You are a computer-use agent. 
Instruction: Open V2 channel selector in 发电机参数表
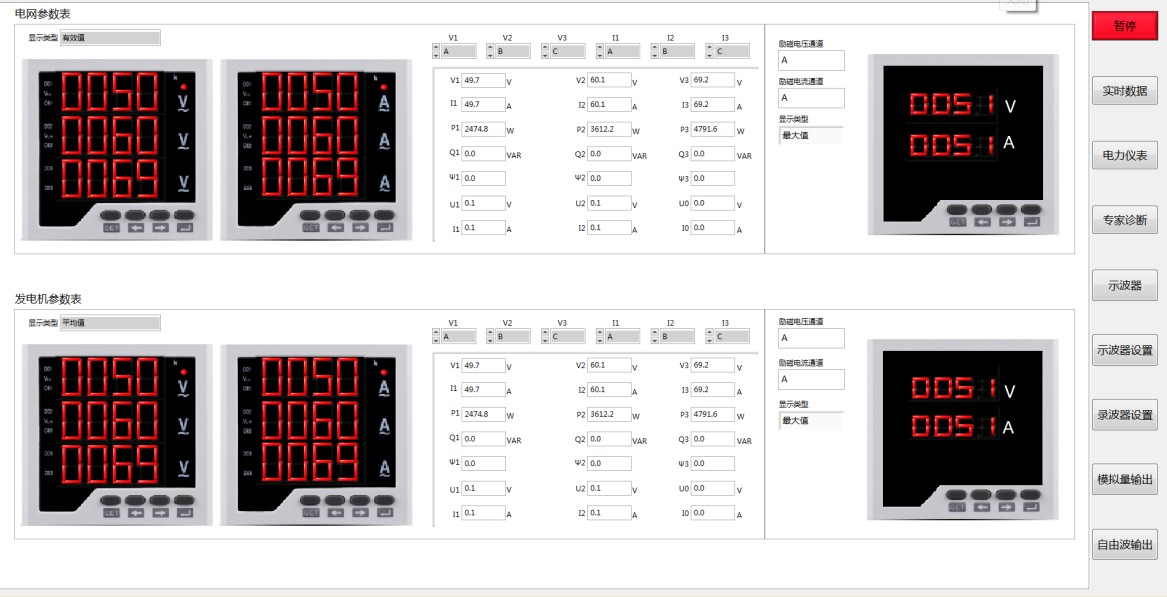[513, 336]
